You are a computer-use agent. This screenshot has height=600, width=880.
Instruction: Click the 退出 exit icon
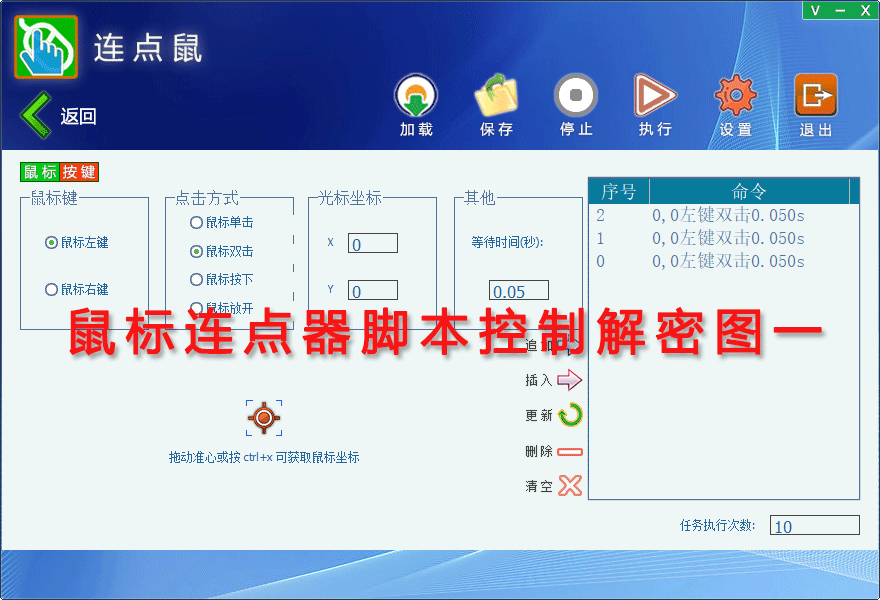(816, 96)
